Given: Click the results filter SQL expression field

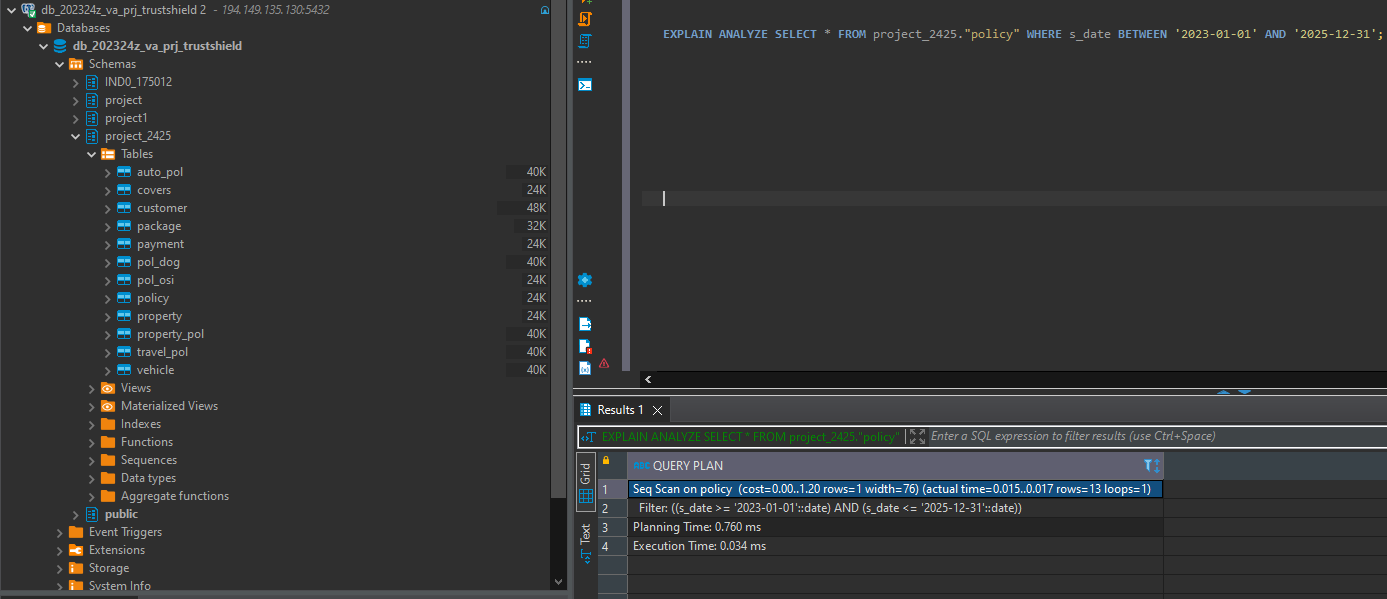Looking at the screenshot, I should 1150,437.
